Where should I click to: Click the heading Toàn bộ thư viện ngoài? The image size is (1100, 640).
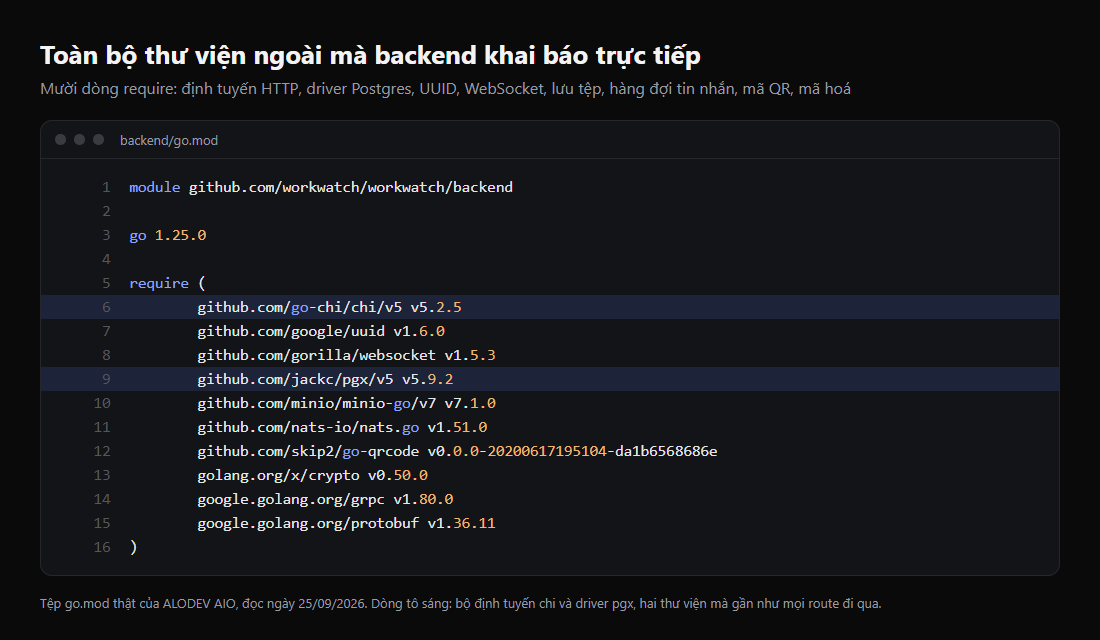(x=370, y=55)
